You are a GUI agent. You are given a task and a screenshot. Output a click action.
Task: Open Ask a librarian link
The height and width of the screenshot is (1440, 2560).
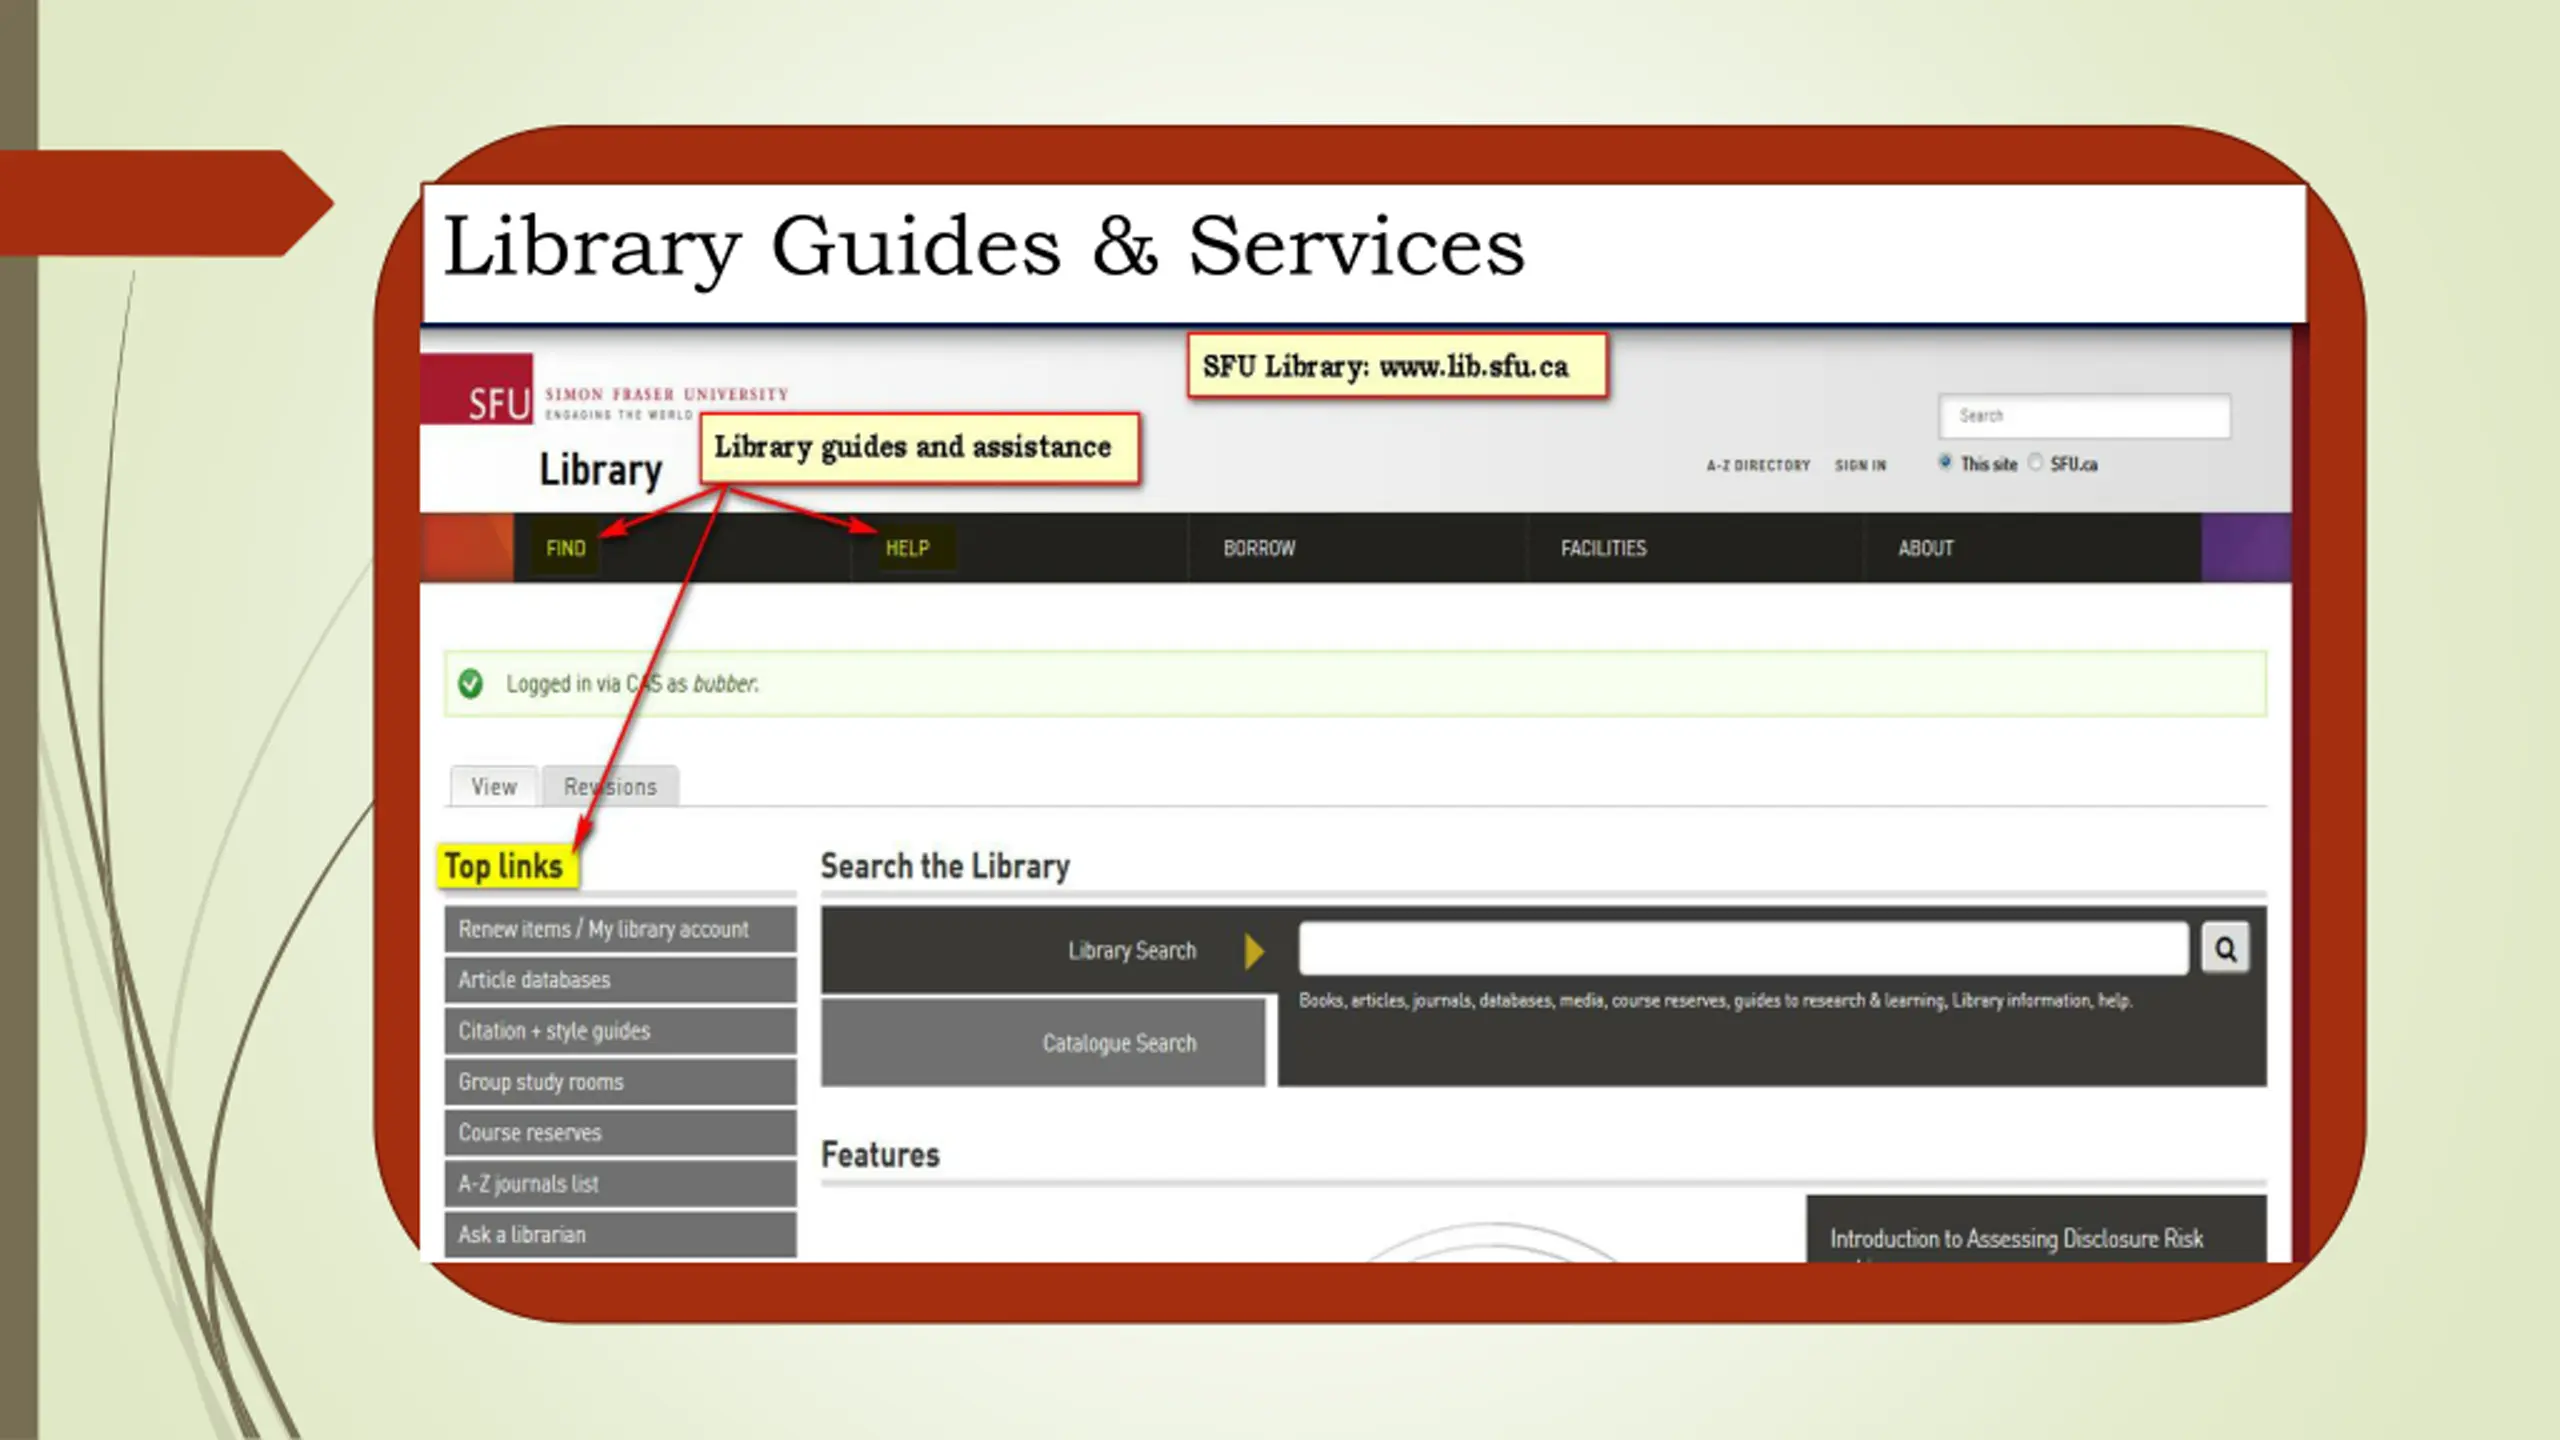[621, 1235]
